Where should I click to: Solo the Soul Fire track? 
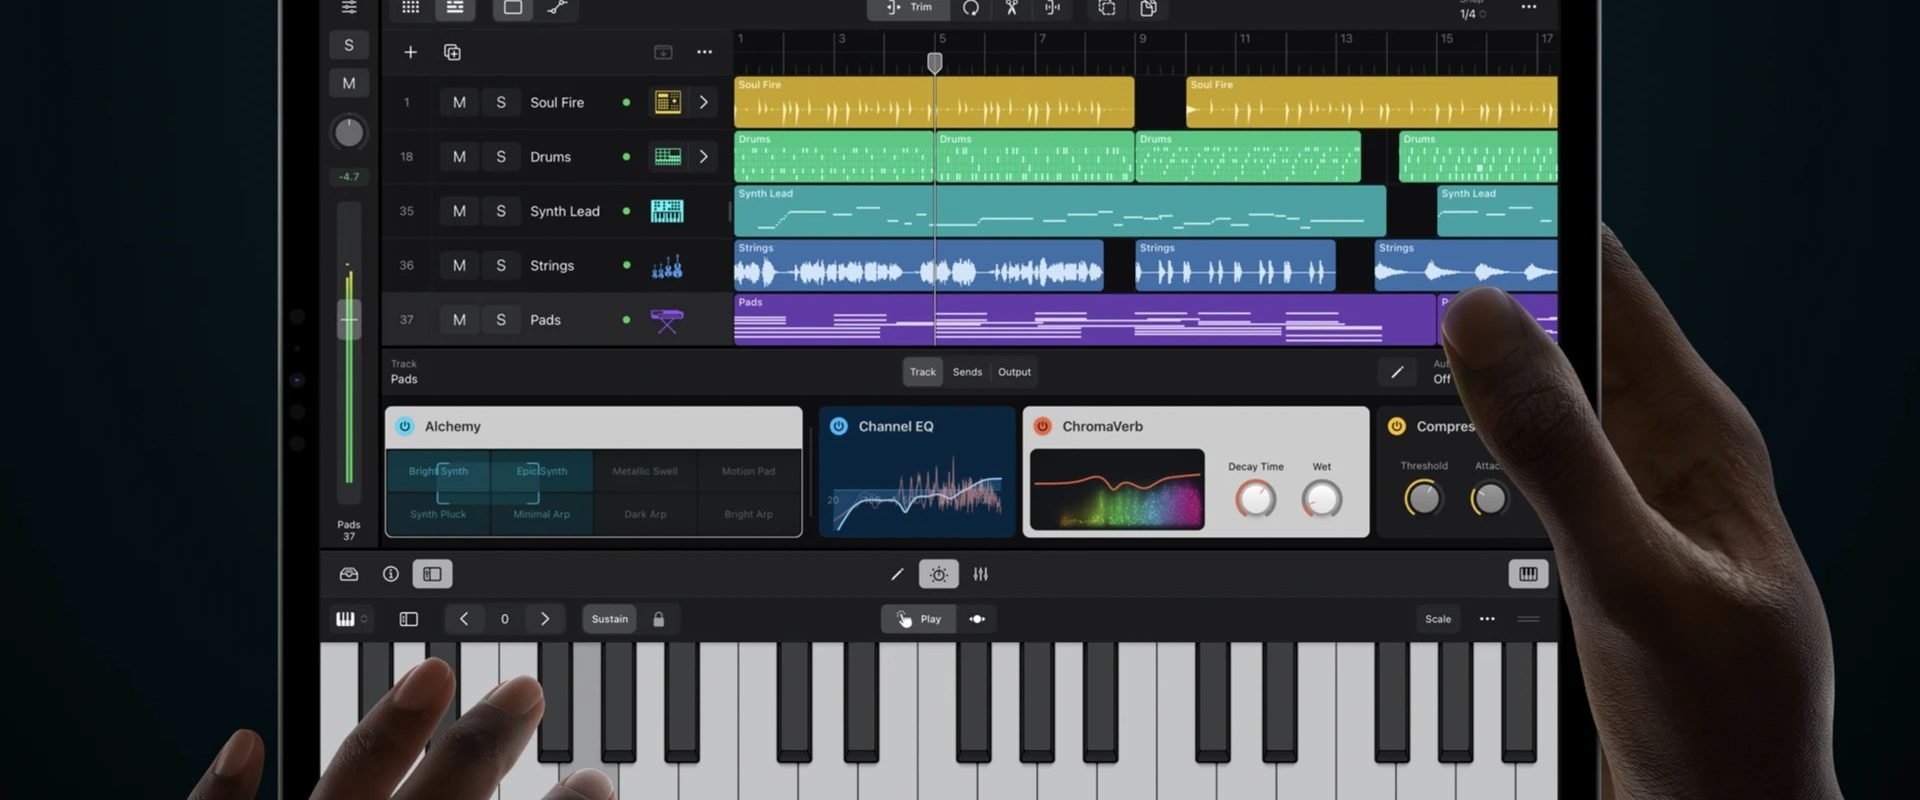tap(501, 102)
